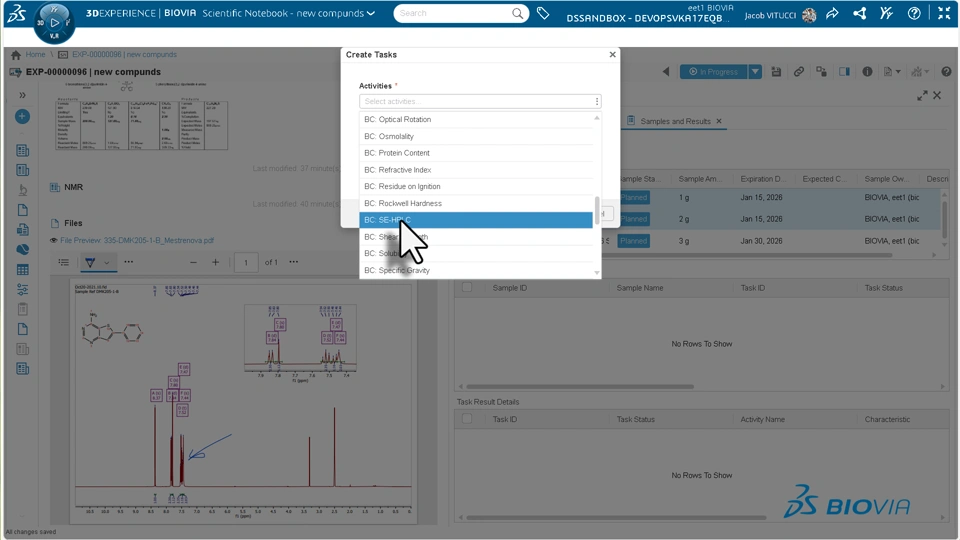Toggle select-all checkbox beside Task ID
The width and height of the screenshot is (960, 540).
click(x=467, y=419)
